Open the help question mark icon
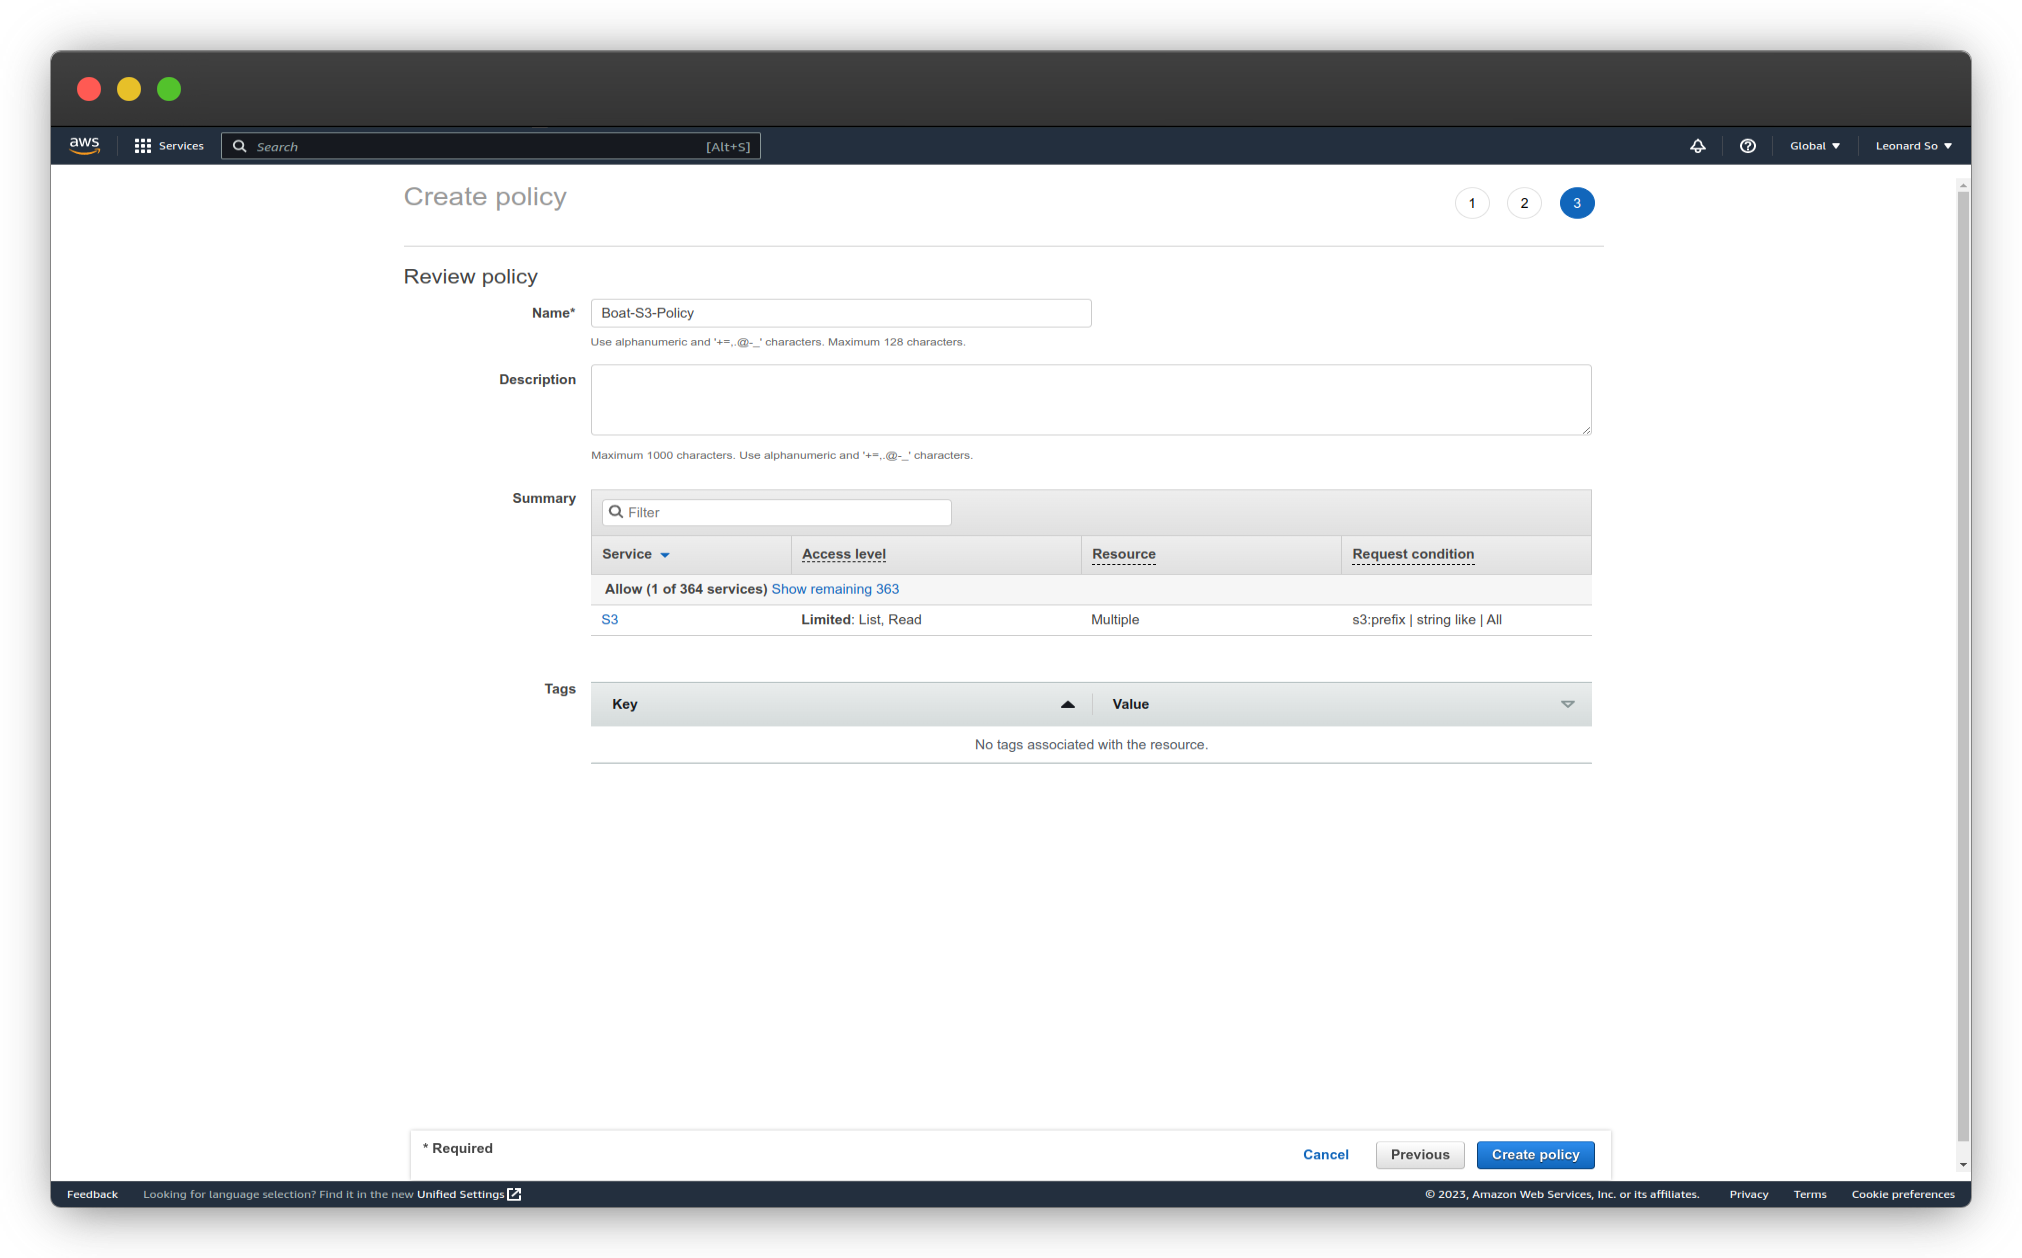The height and width of the screenshot is (1258, 2022). 1747,146
